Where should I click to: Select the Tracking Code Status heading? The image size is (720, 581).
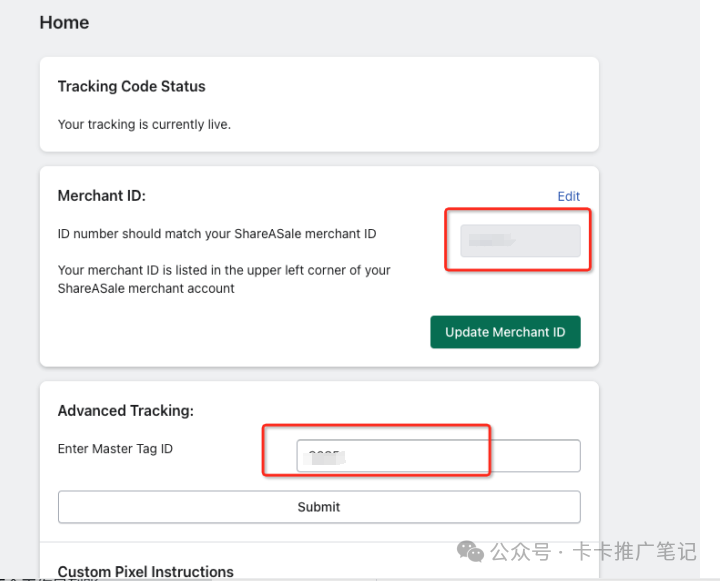point(131,86)
